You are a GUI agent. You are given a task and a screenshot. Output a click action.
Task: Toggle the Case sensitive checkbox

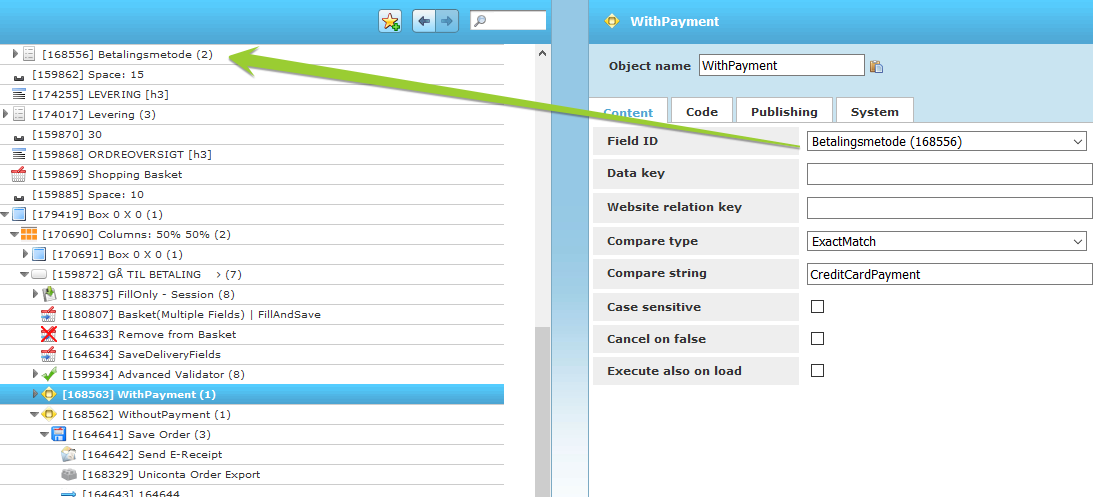click(818, 307)
